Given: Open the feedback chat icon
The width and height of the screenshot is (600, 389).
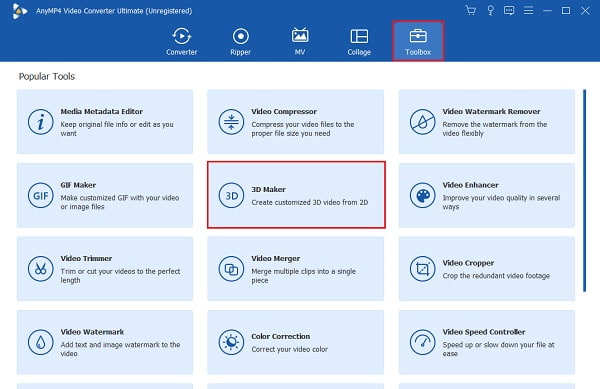Looking at the screenshot, I should [509, 11].
